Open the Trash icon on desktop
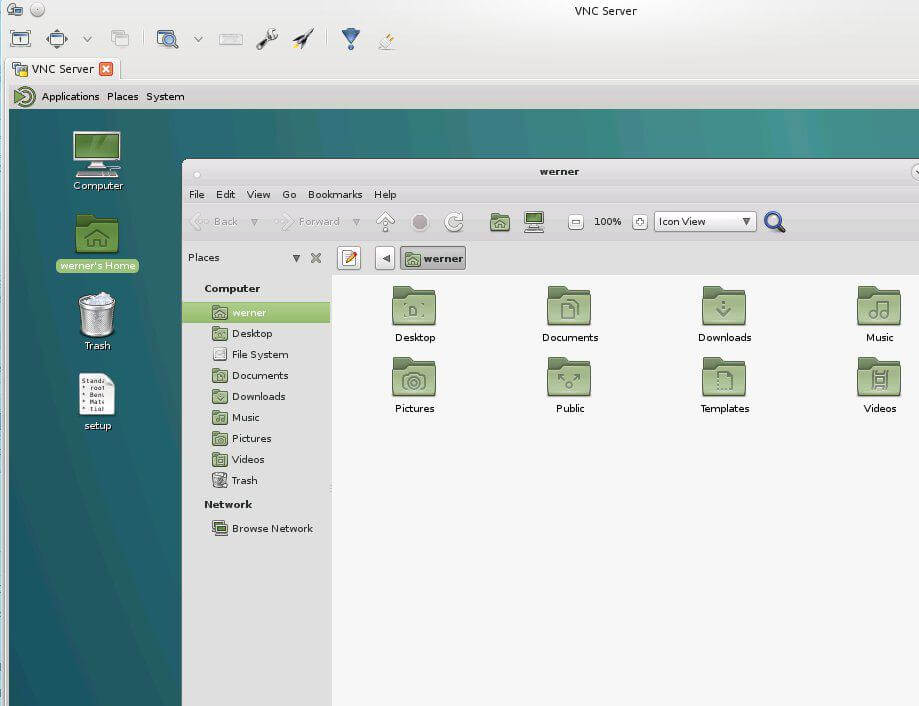Viewport: 919px width, 706px height. [97, 316]
